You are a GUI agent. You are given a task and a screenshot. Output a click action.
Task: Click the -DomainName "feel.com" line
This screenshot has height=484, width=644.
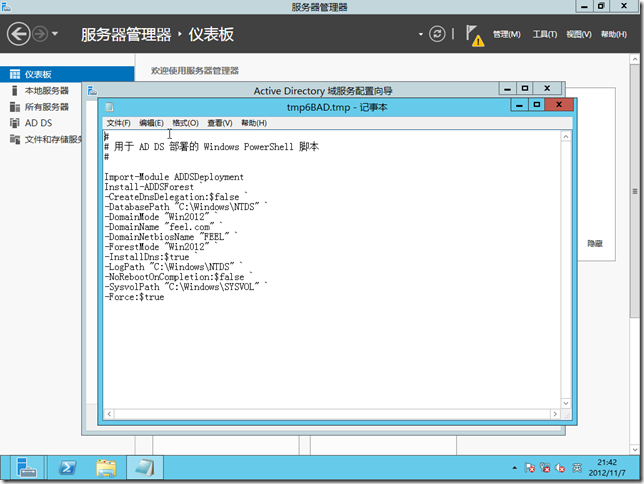pyautogui.click(x=163, y=227)
